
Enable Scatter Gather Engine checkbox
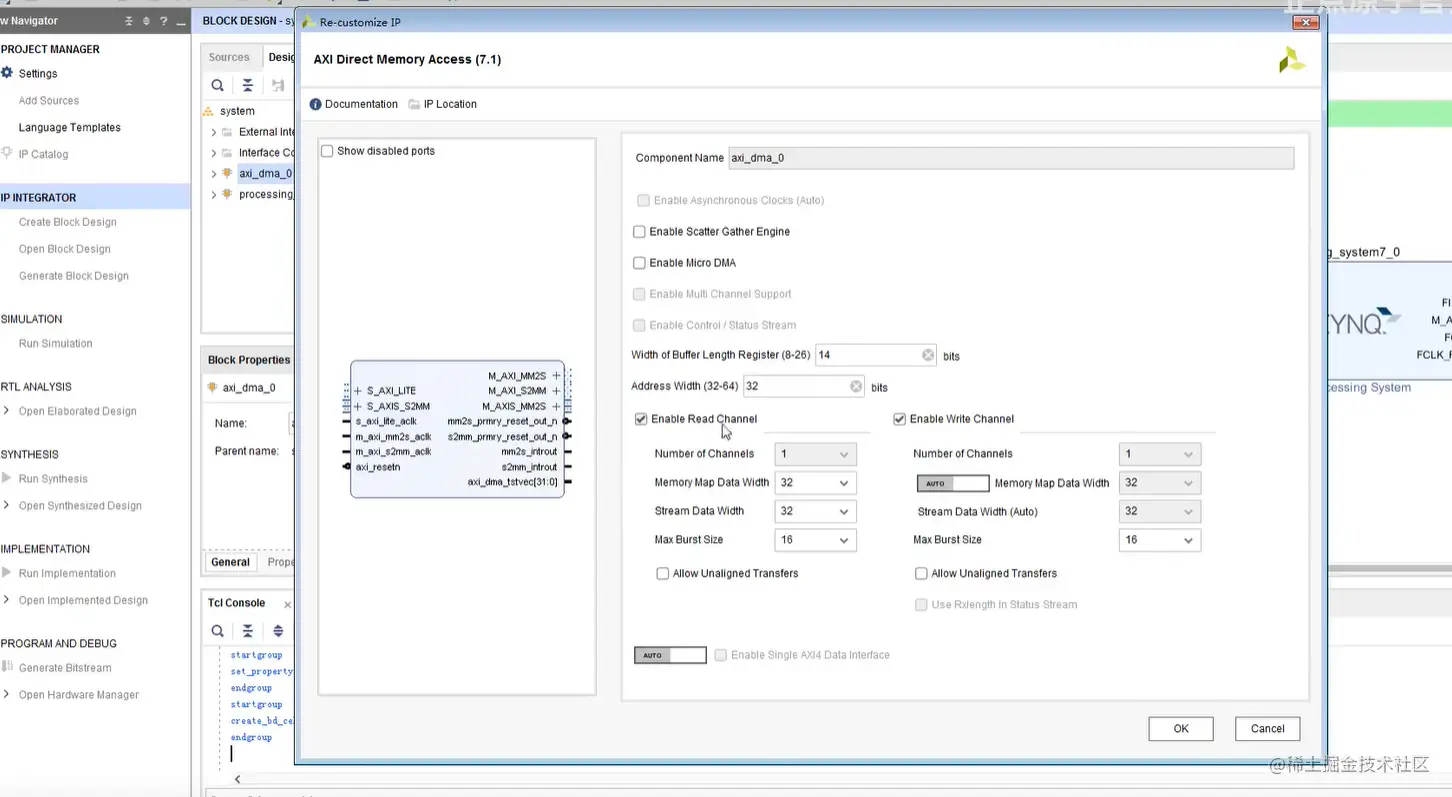639,231
